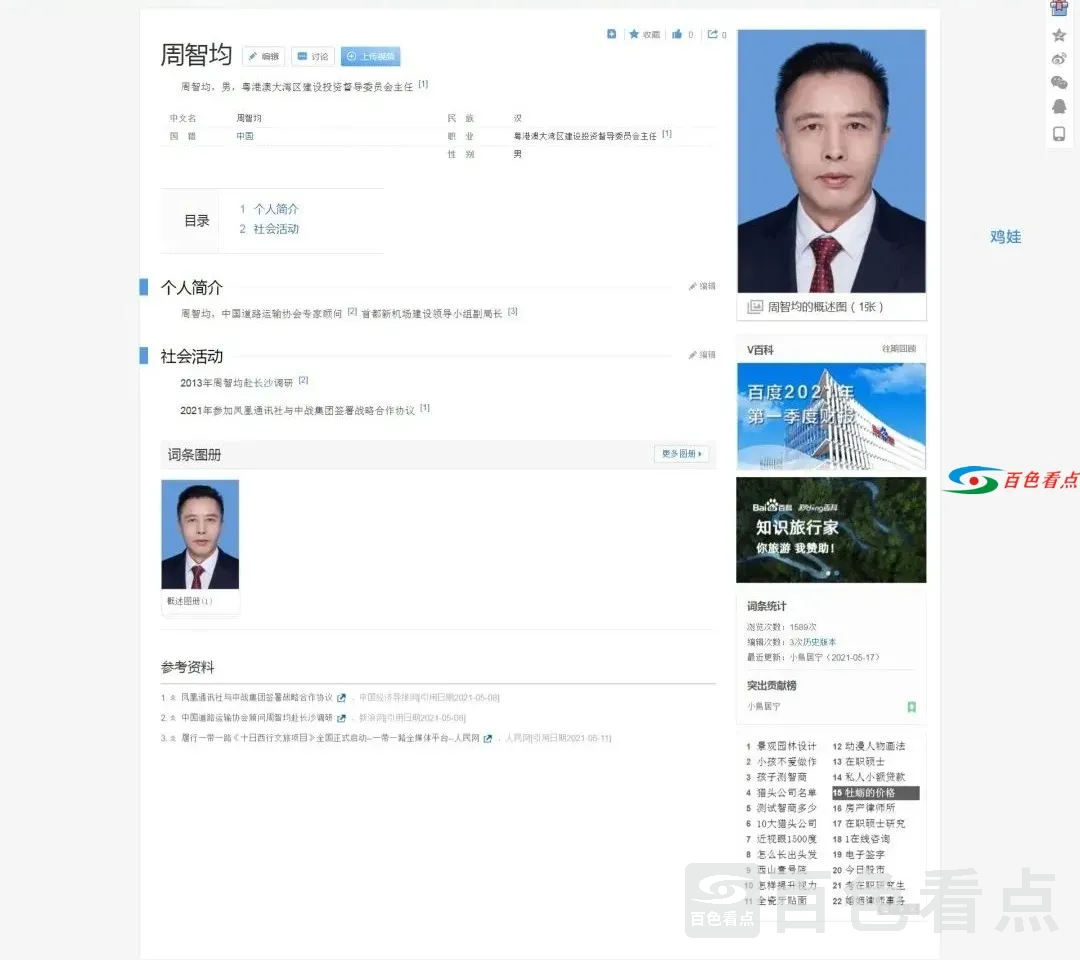
Task: Open the 知识旅行家 banner image
Action: point(831,529)
